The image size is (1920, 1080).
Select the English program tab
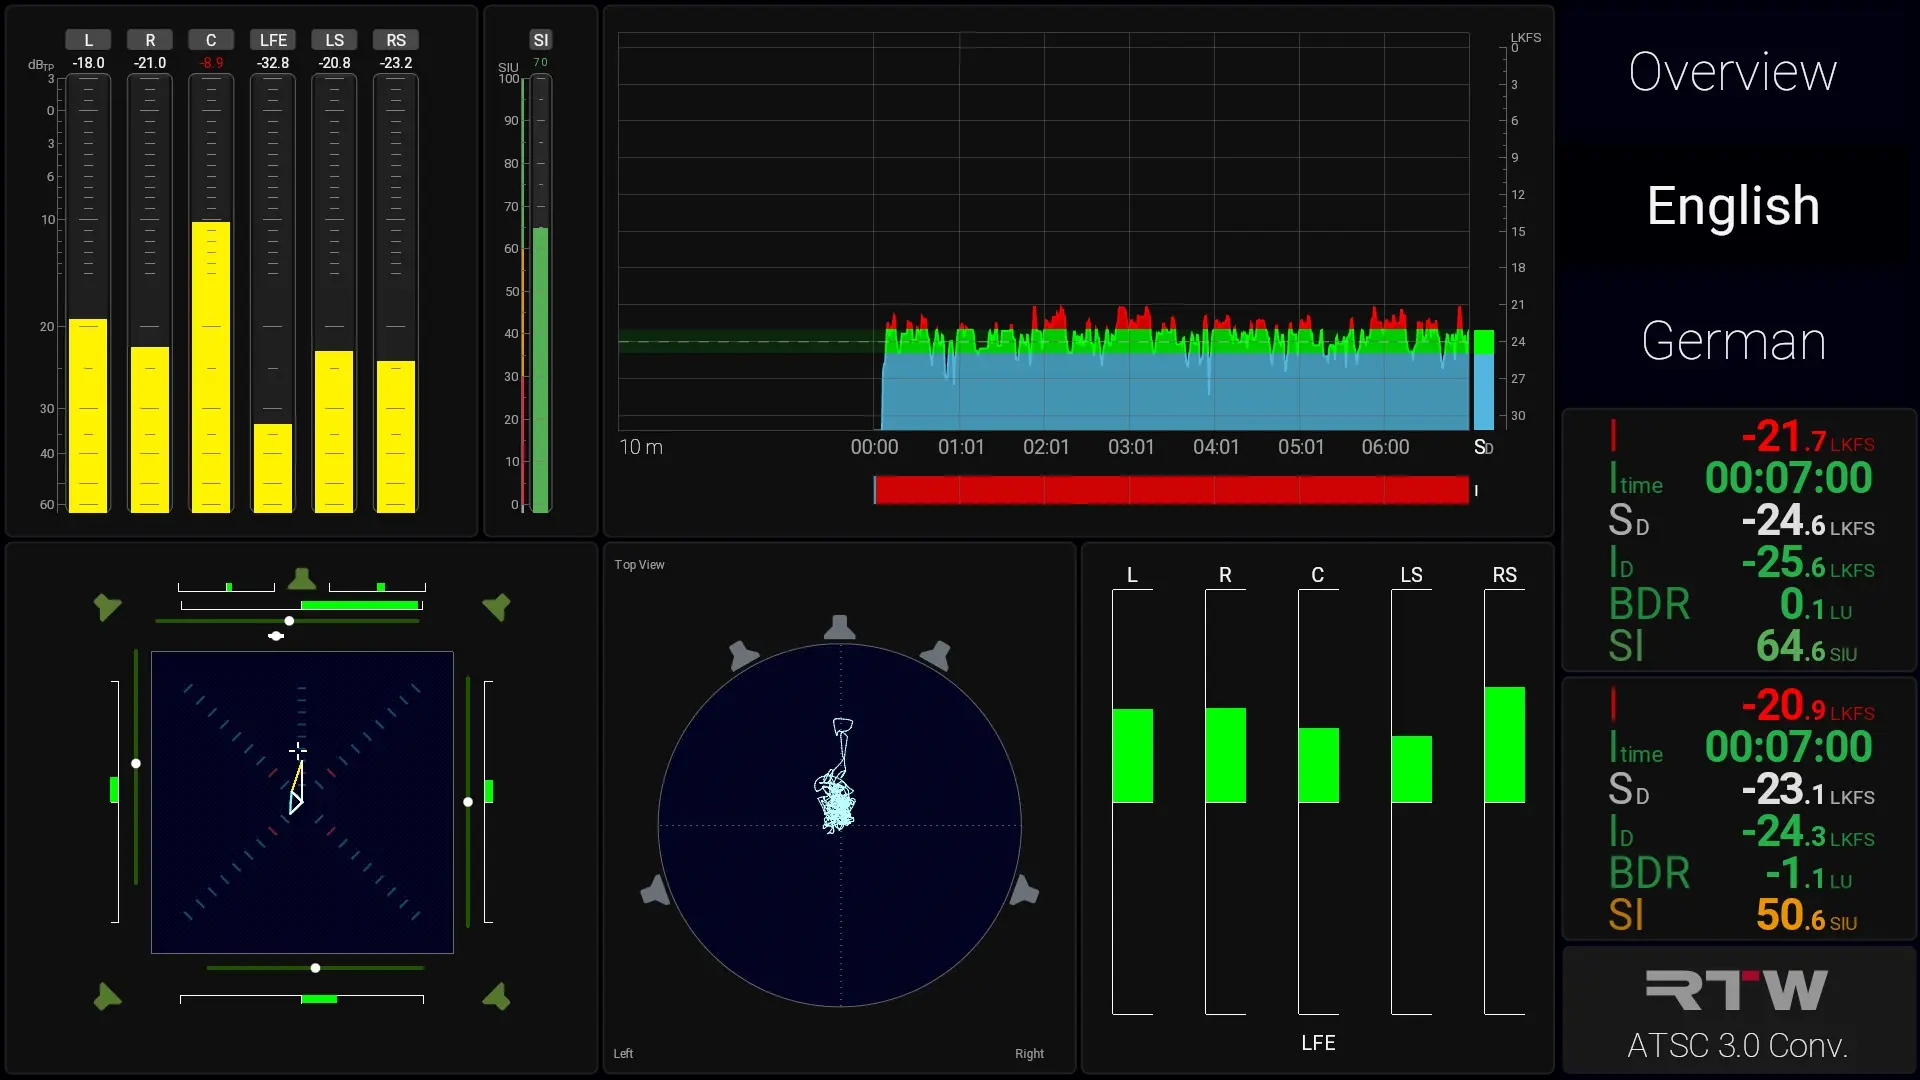[x=1733, y=206]
